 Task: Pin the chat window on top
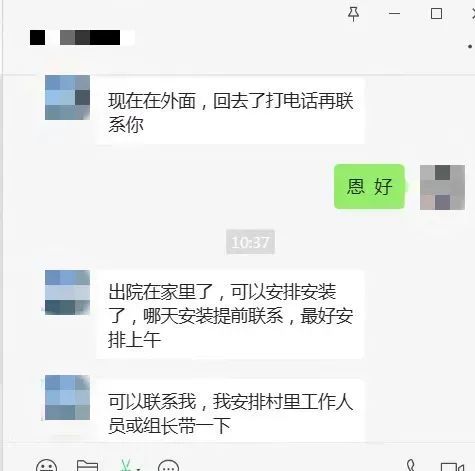(x=353, y=14)
